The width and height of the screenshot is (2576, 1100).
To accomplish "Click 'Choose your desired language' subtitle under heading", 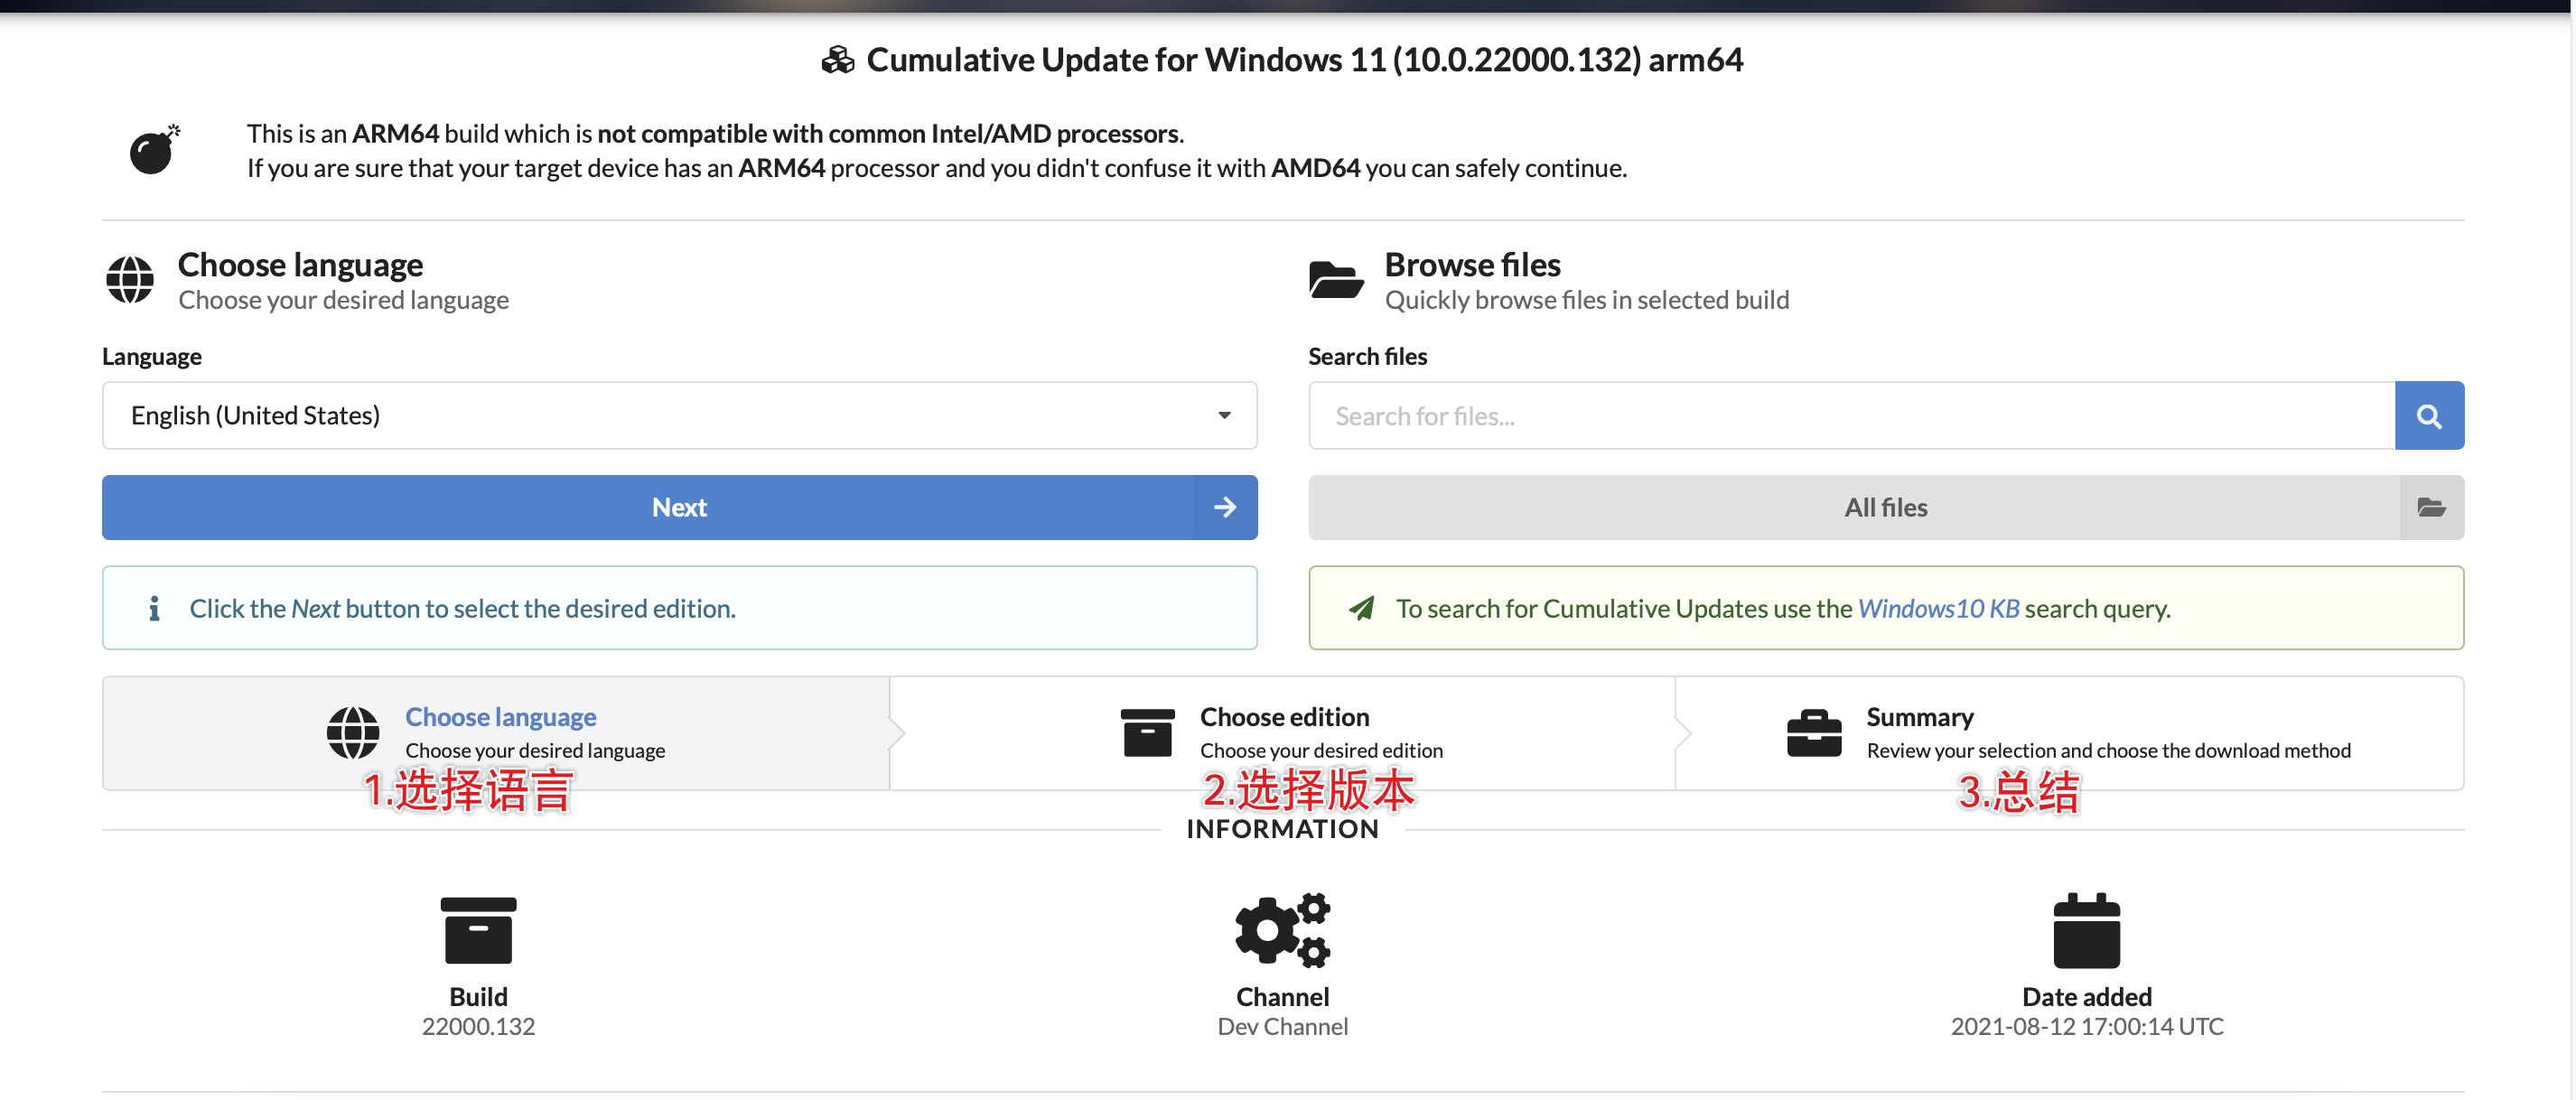I will pos(343,300).
